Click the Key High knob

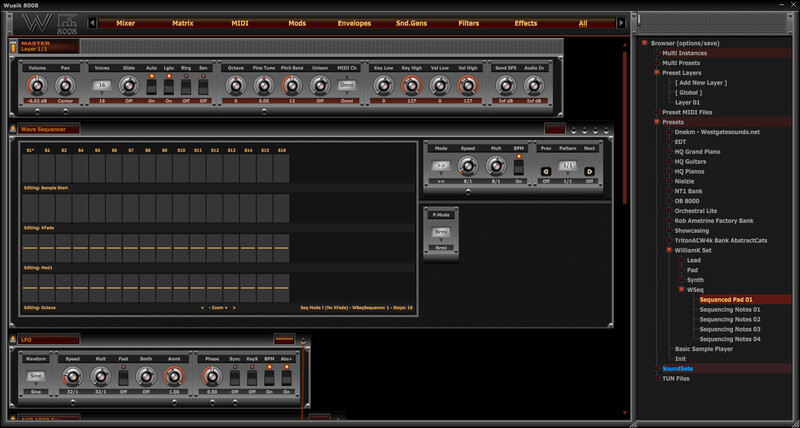(412, 86)
